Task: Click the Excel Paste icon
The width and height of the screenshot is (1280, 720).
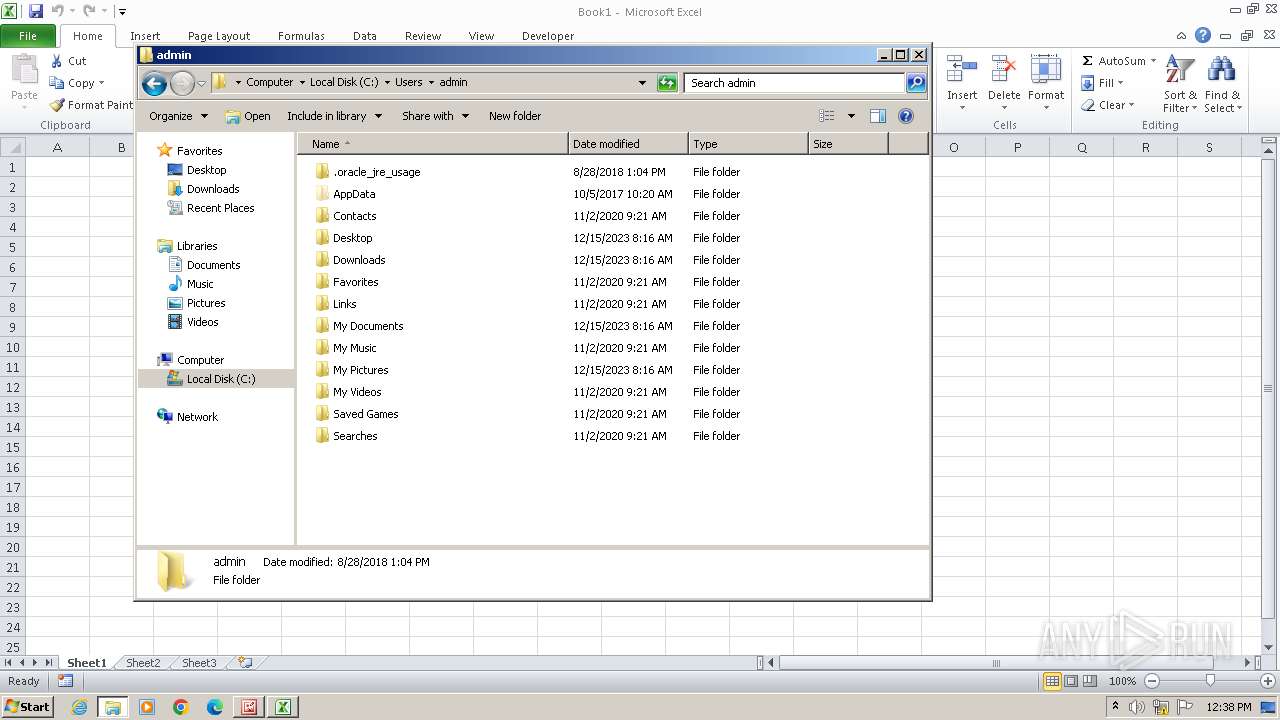Action: click(x=24, y=72)
